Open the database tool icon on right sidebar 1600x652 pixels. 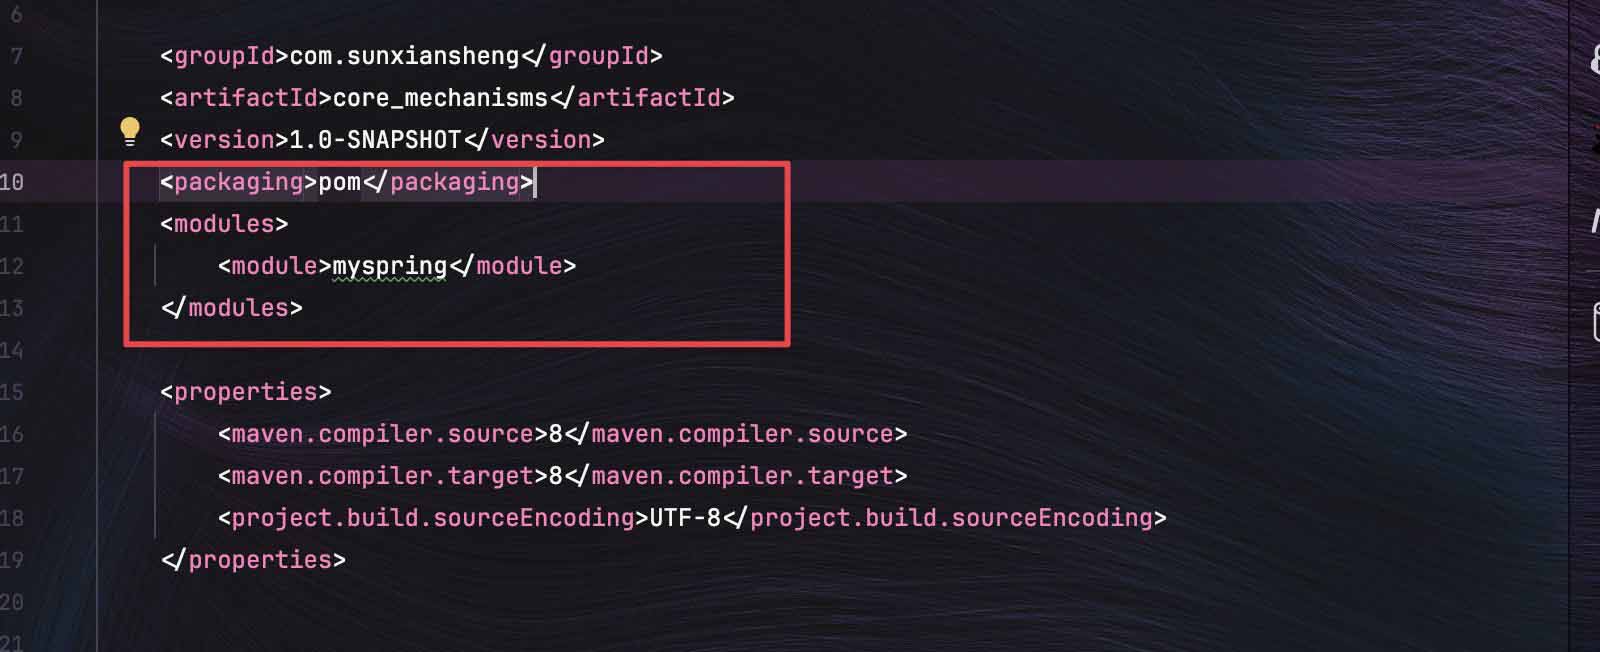click(x=1596, y=323)
